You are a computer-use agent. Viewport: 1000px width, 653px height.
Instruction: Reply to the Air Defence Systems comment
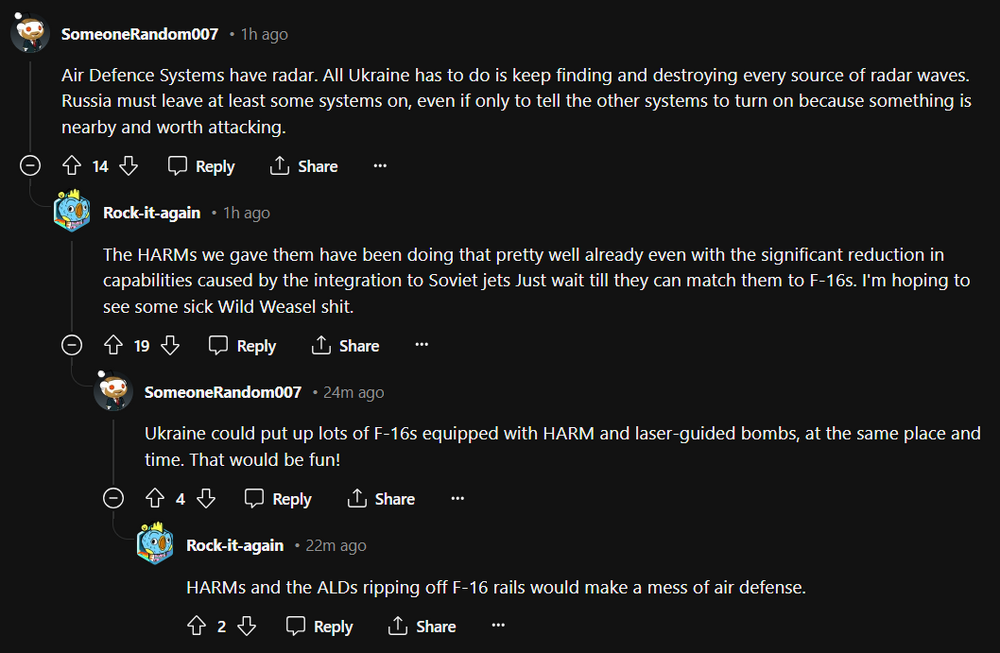pos(201,166)
